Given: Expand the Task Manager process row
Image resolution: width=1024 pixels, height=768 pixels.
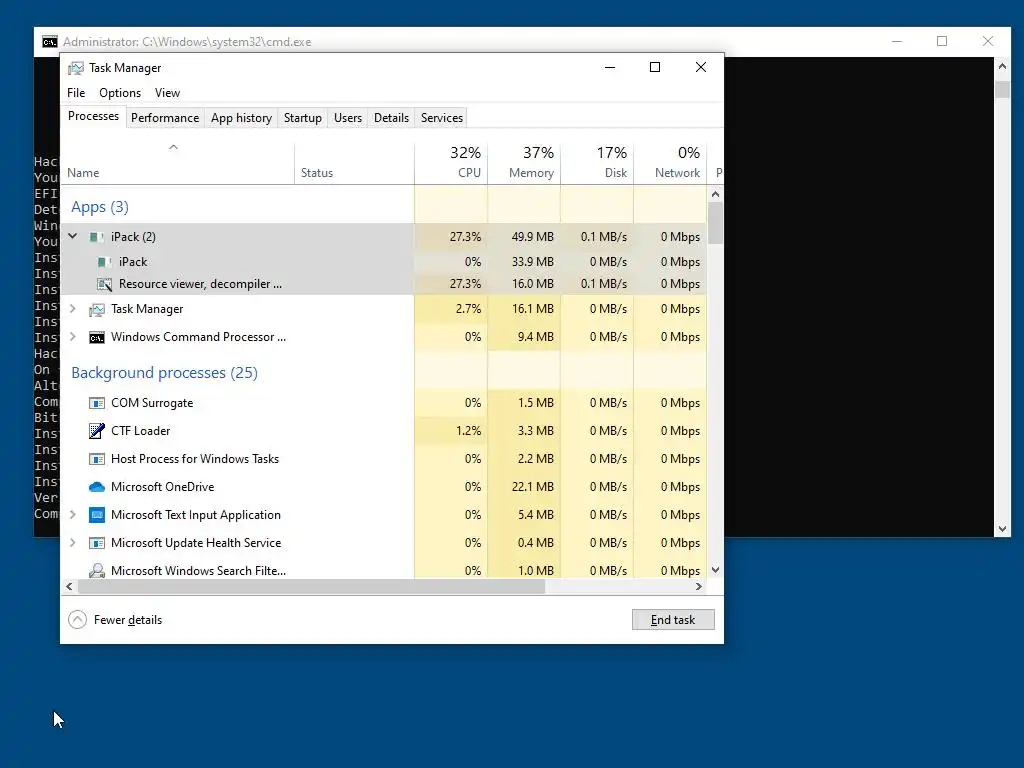Looking at the screenshot, I should click(x=72, y=309).
